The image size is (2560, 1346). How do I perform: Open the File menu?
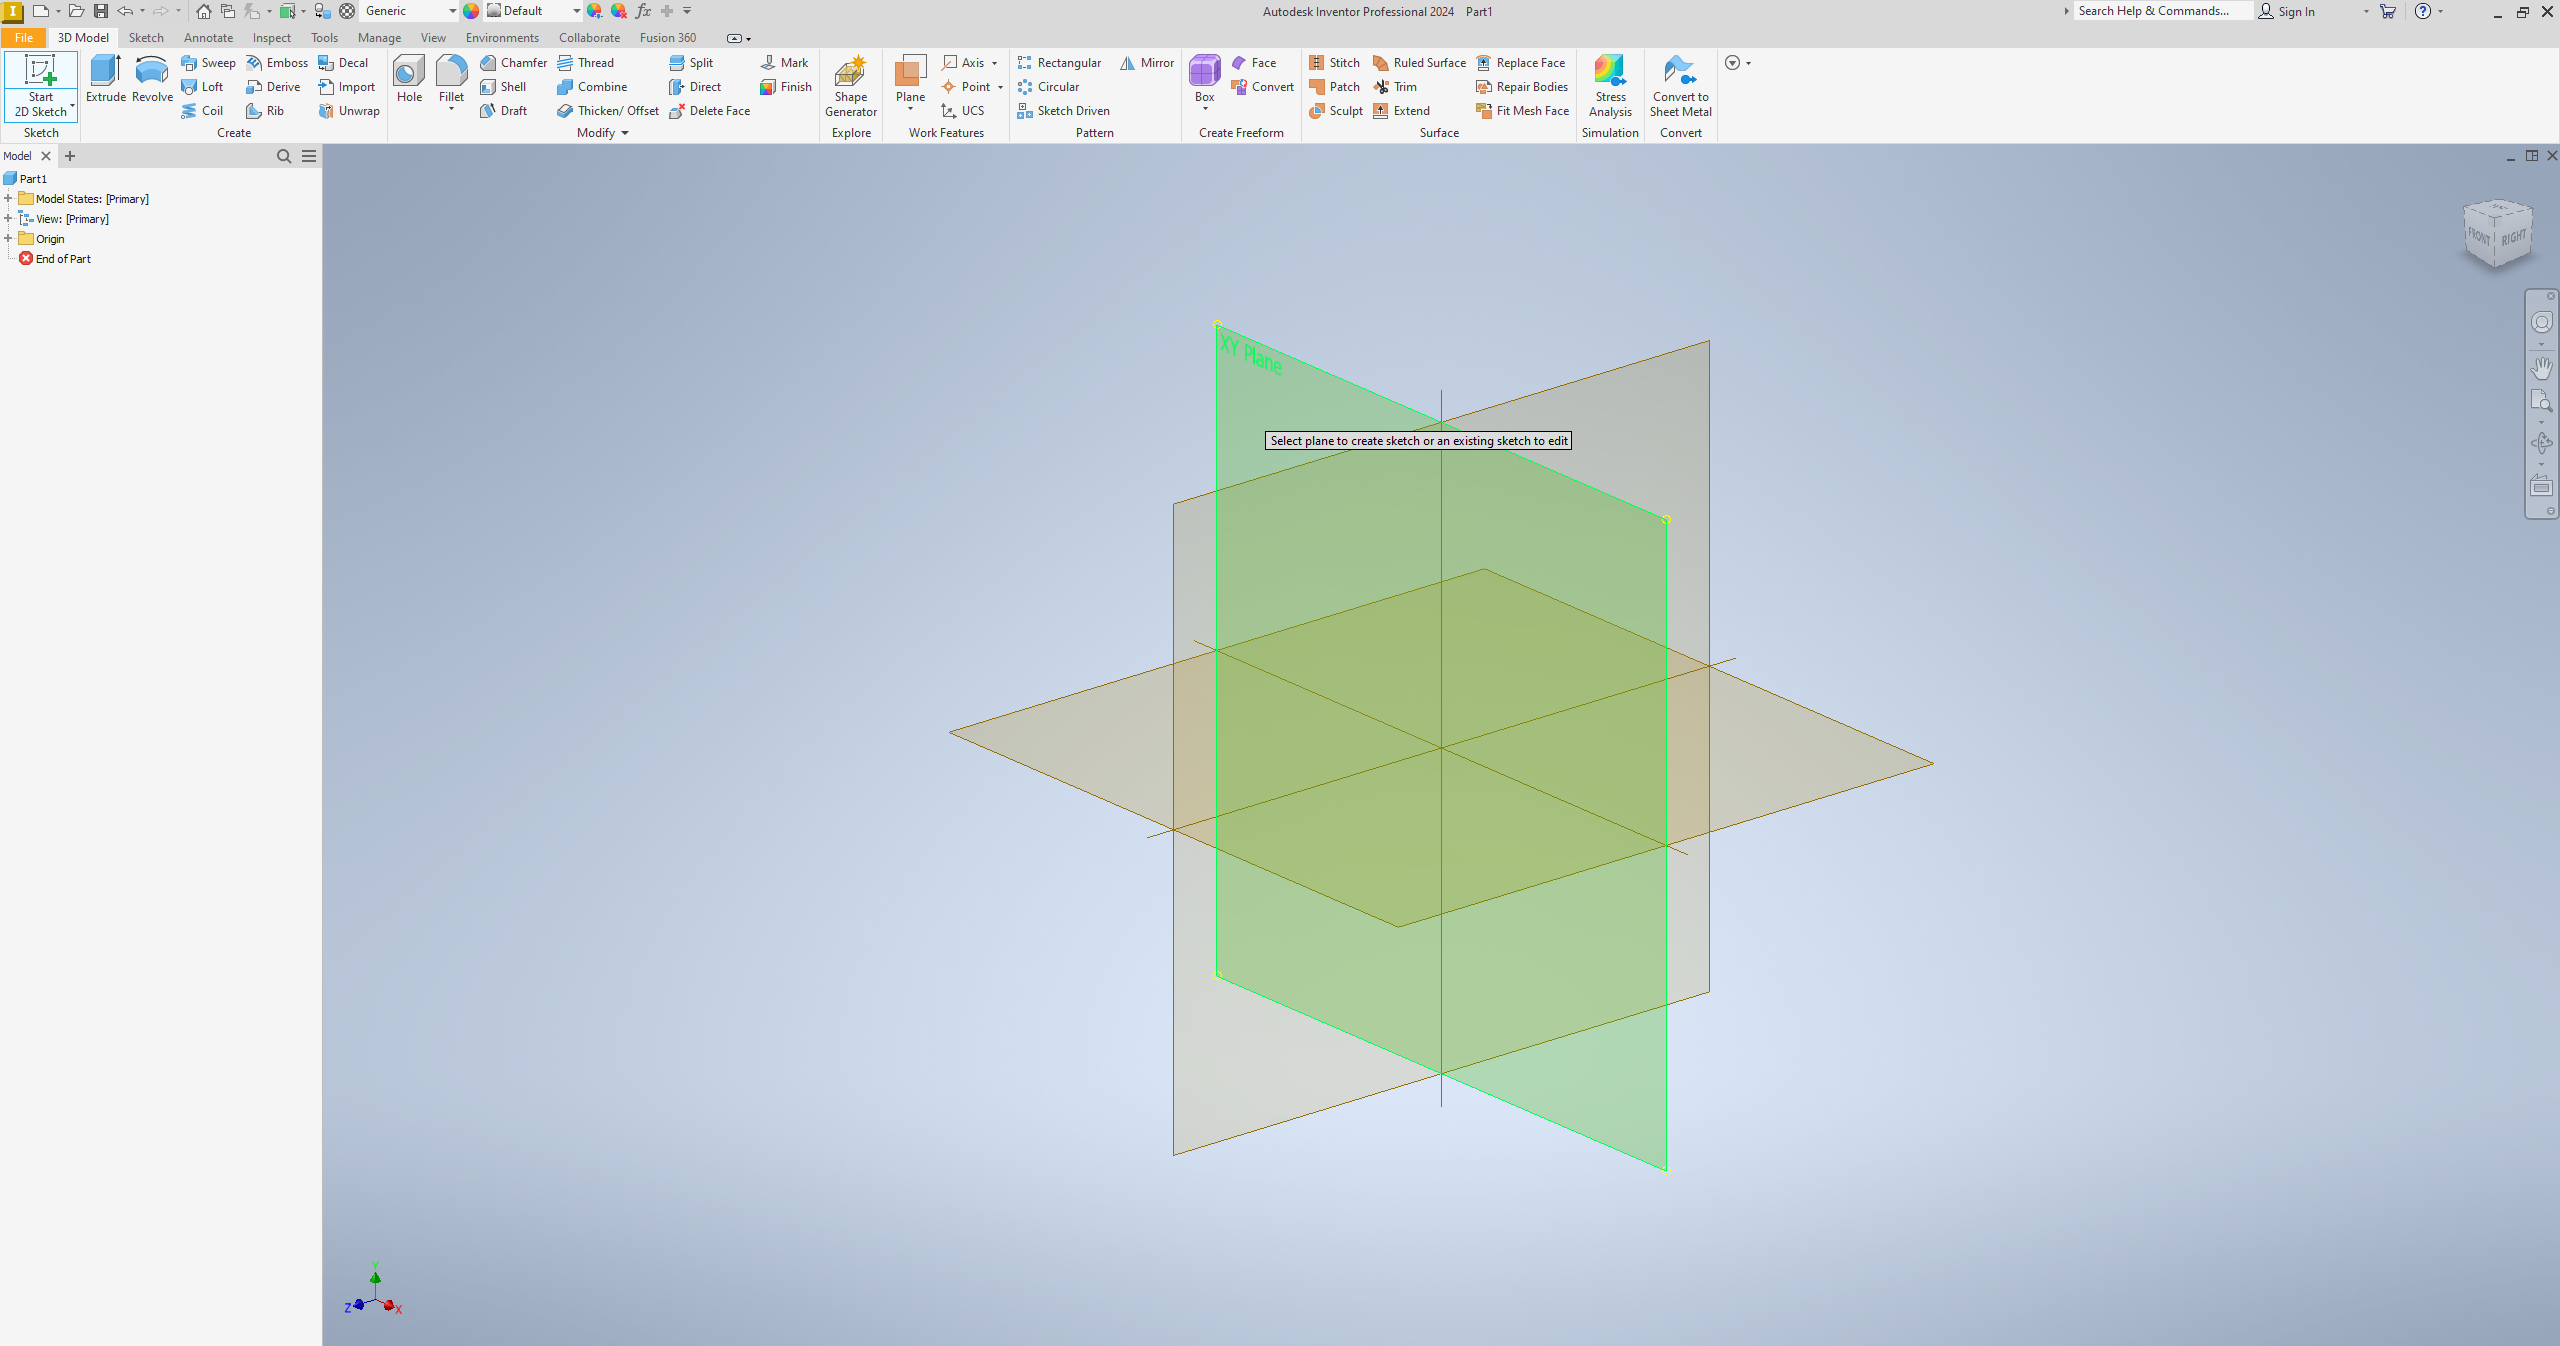point(24,37)
